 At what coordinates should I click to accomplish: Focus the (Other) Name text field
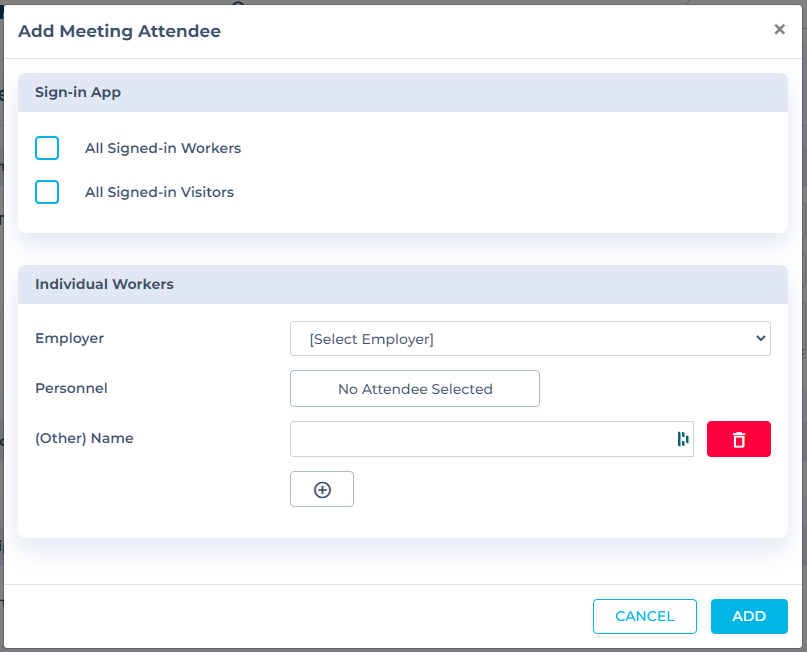tap(480, 439)
